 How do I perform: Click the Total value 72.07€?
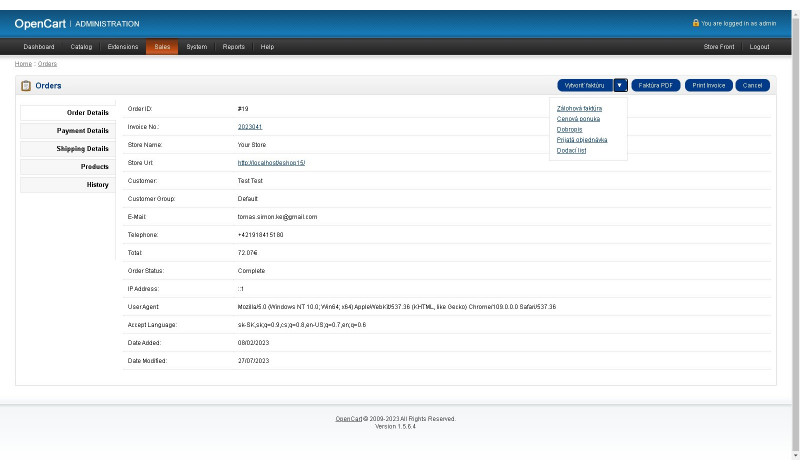(x=247, y=253)
